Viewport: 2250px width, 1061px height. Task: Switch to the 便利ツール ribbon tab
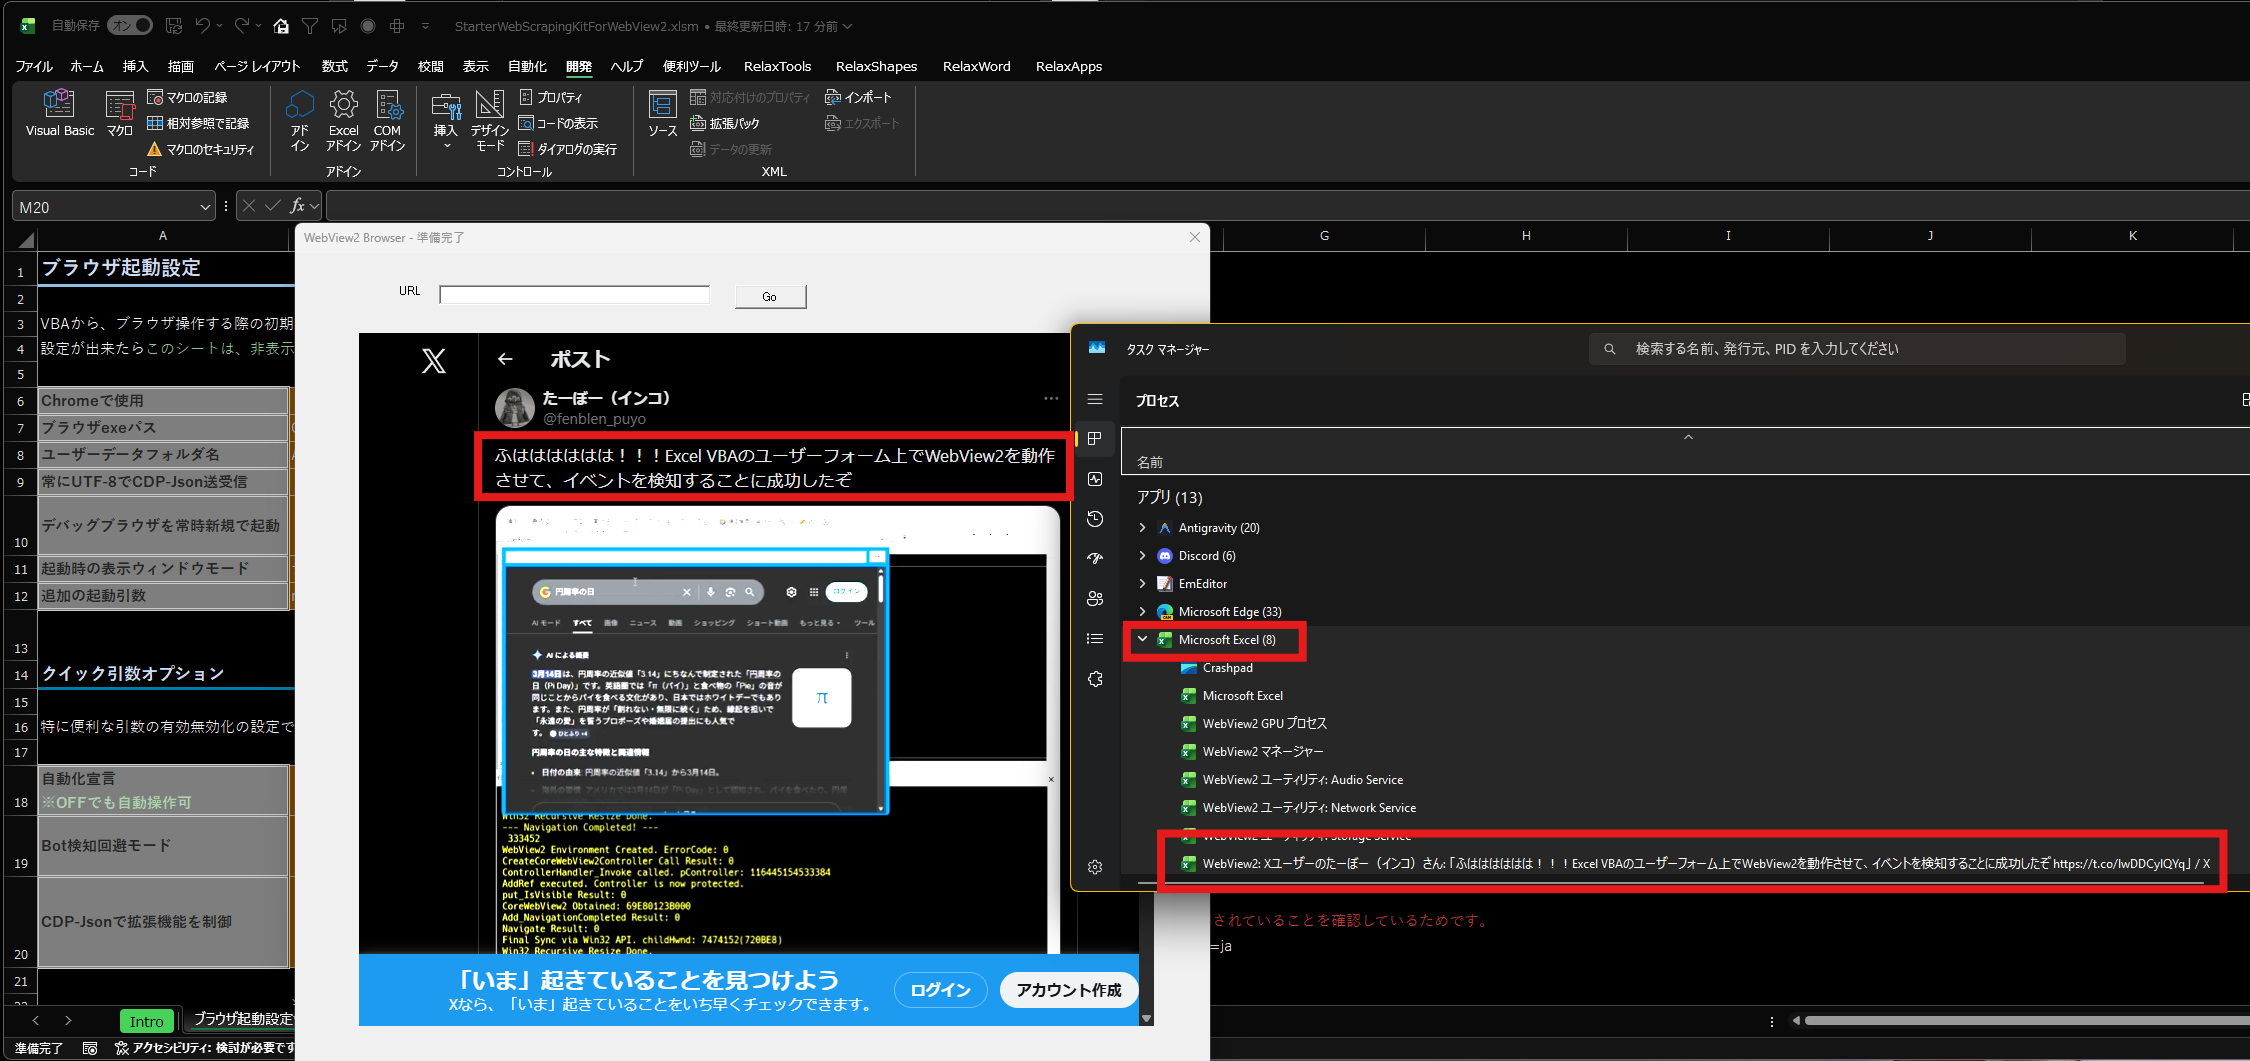point(691,66)
